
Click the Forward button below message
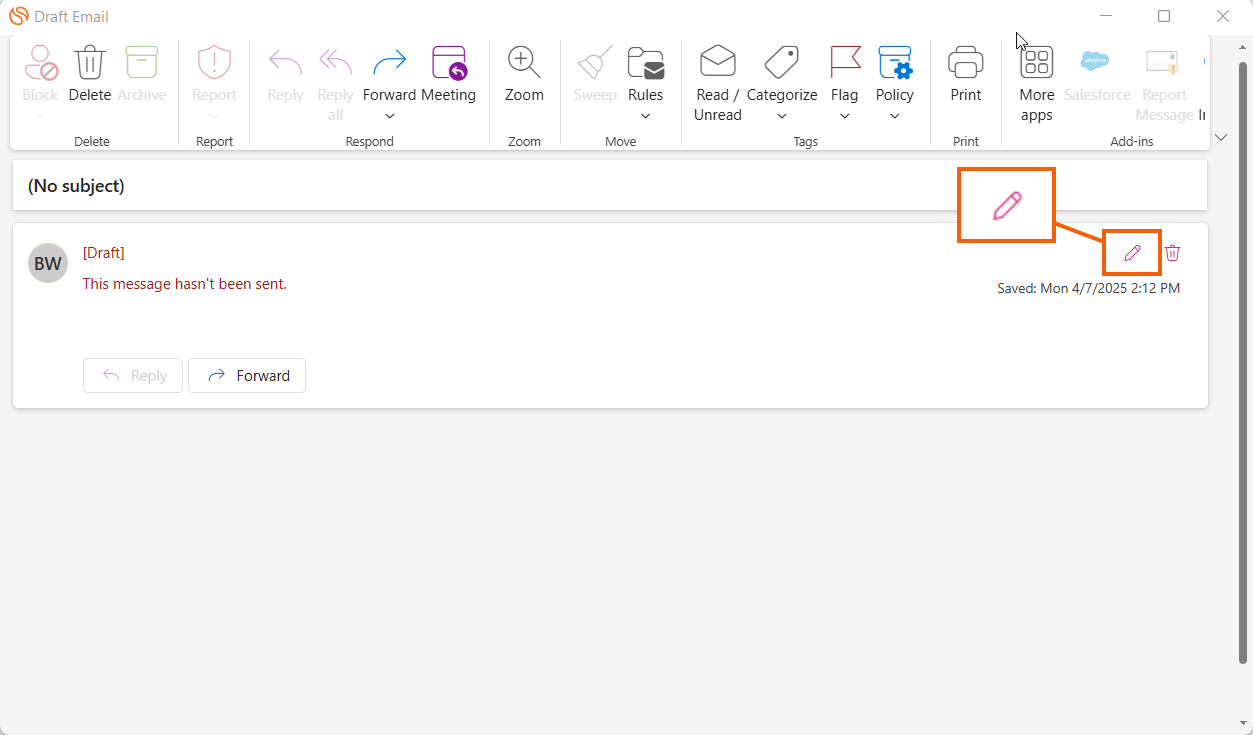247,376
